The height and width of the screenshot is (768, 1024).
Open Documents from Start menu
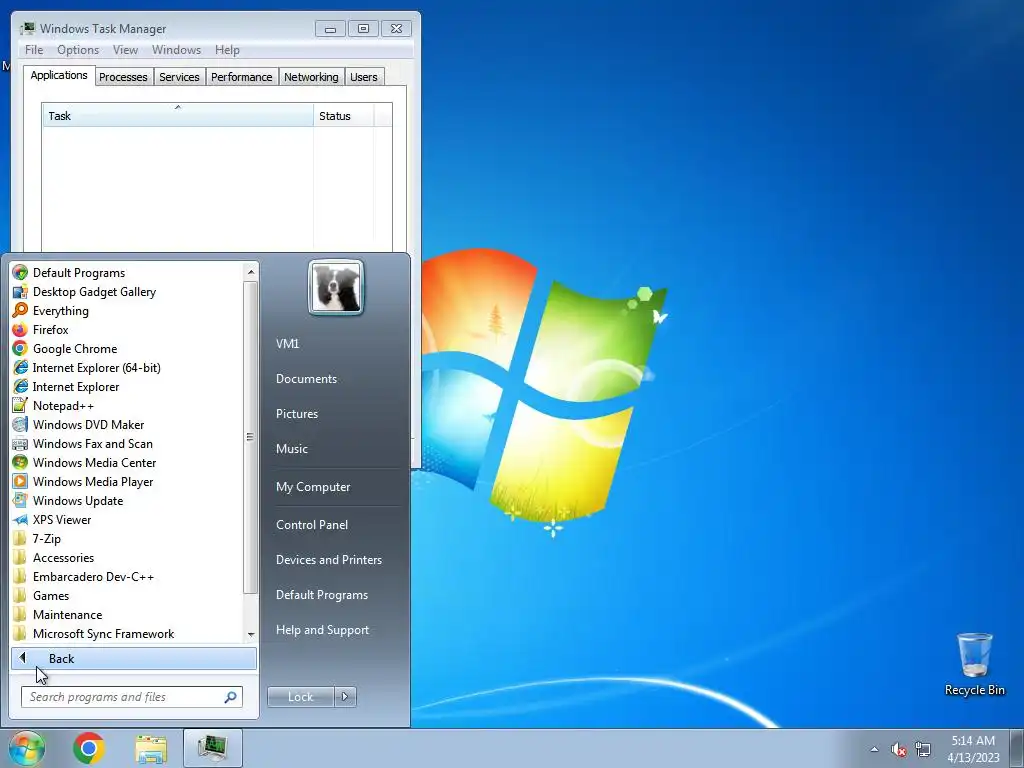[306, 379]
